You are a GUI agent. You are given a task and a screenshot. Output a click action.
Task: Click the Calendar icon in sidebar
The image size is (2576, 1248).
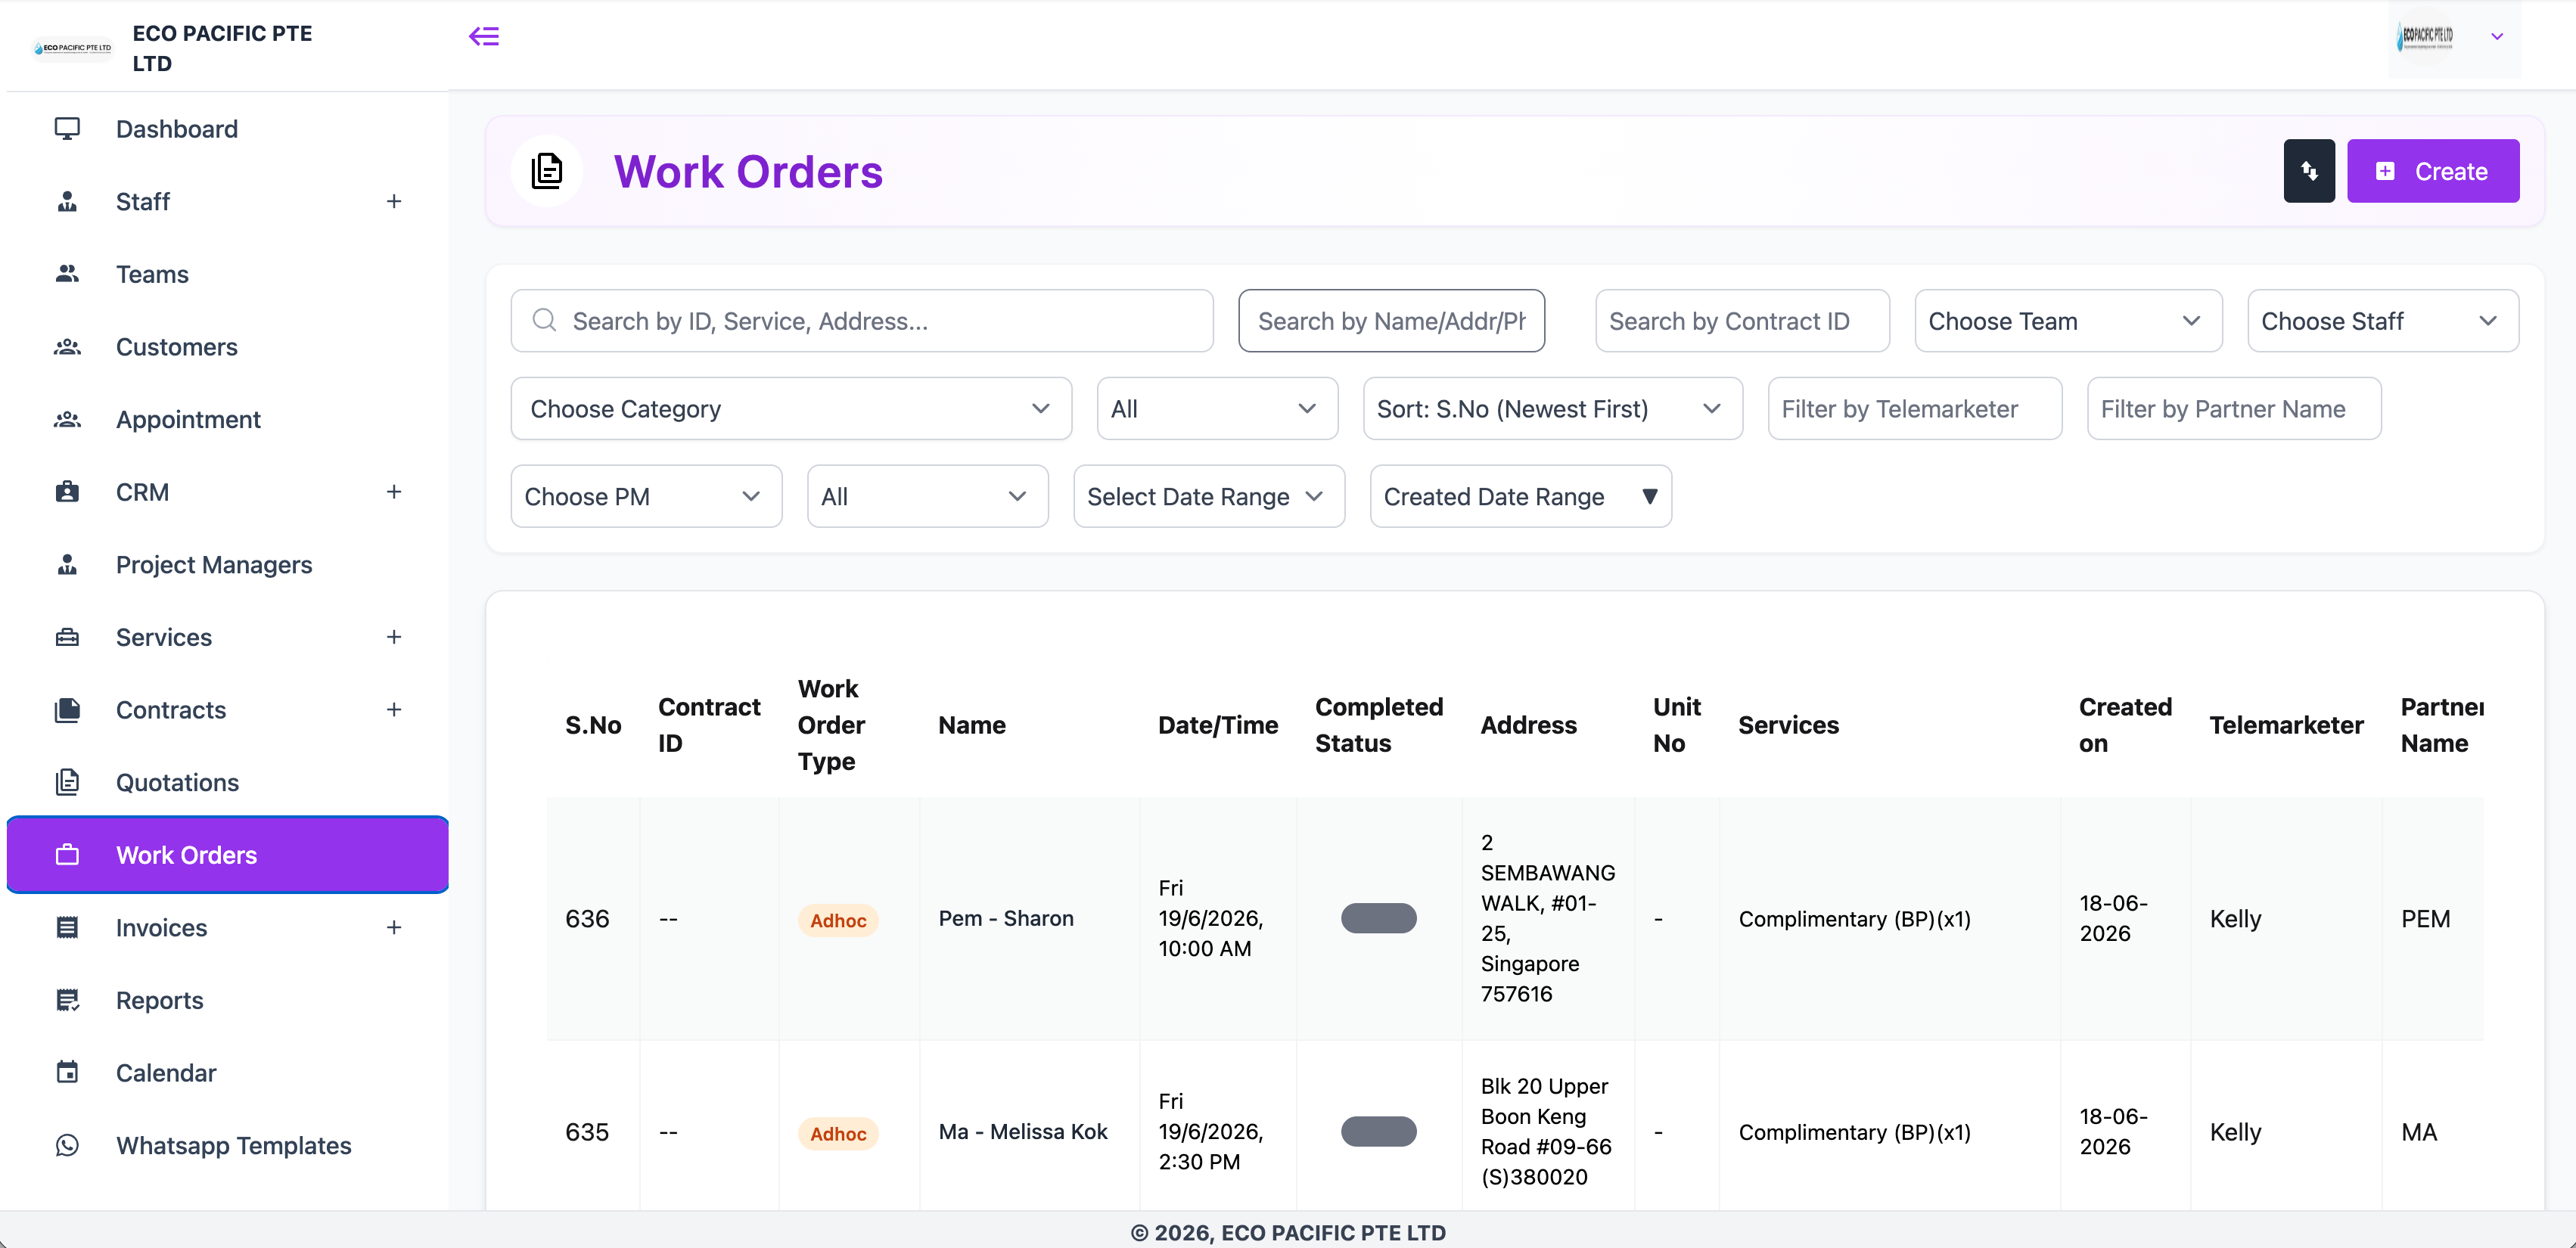point(67,1072)
